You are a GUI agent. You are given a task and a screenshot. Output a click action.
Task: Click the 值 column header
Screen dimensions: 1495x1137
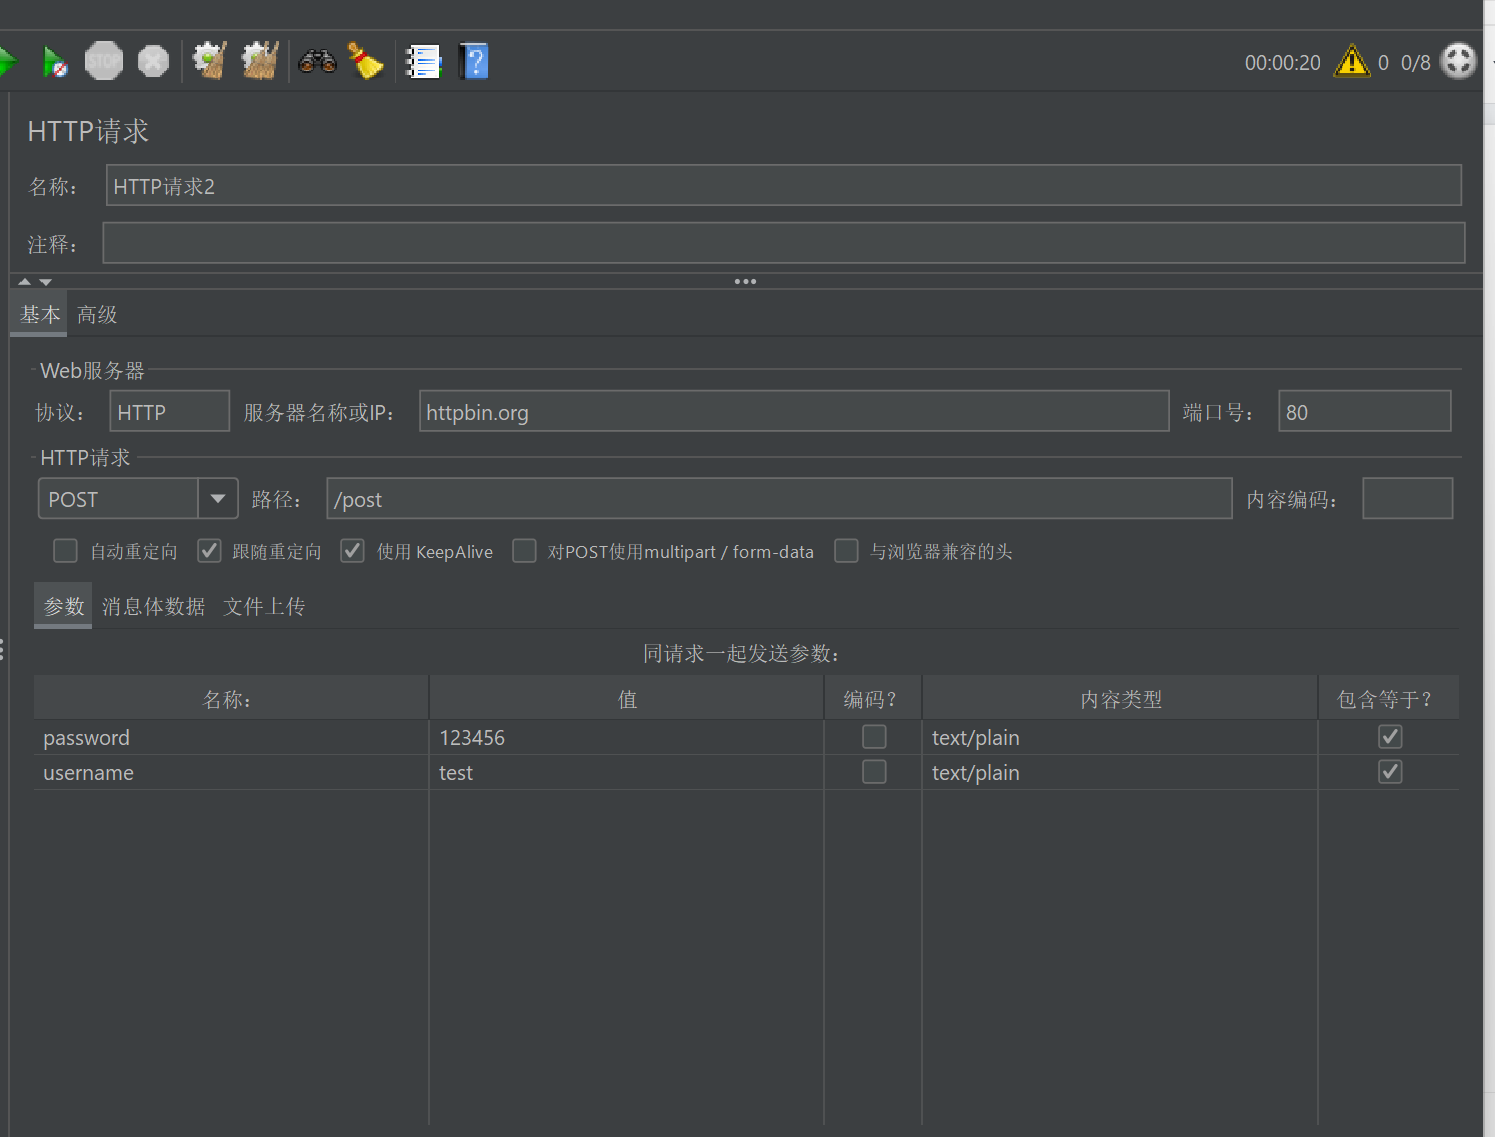tap(627, 699)
